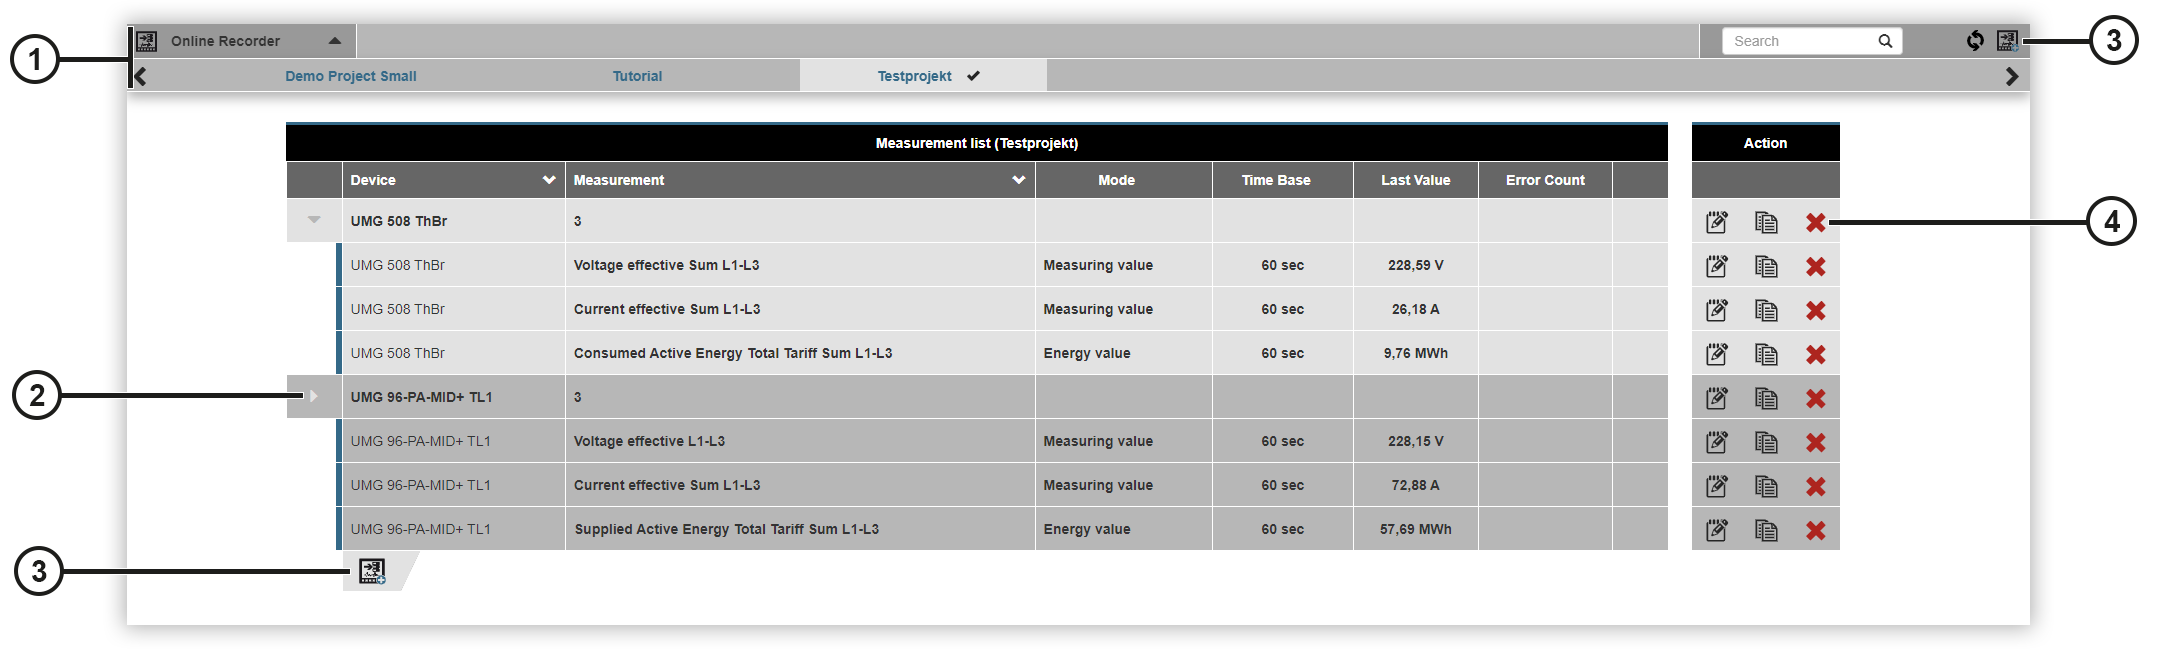Screen dimensions: 2160x649
Task: Copy the Current effective Sum L1-L3 UMG 508 row
Action: coord(1766,311)
